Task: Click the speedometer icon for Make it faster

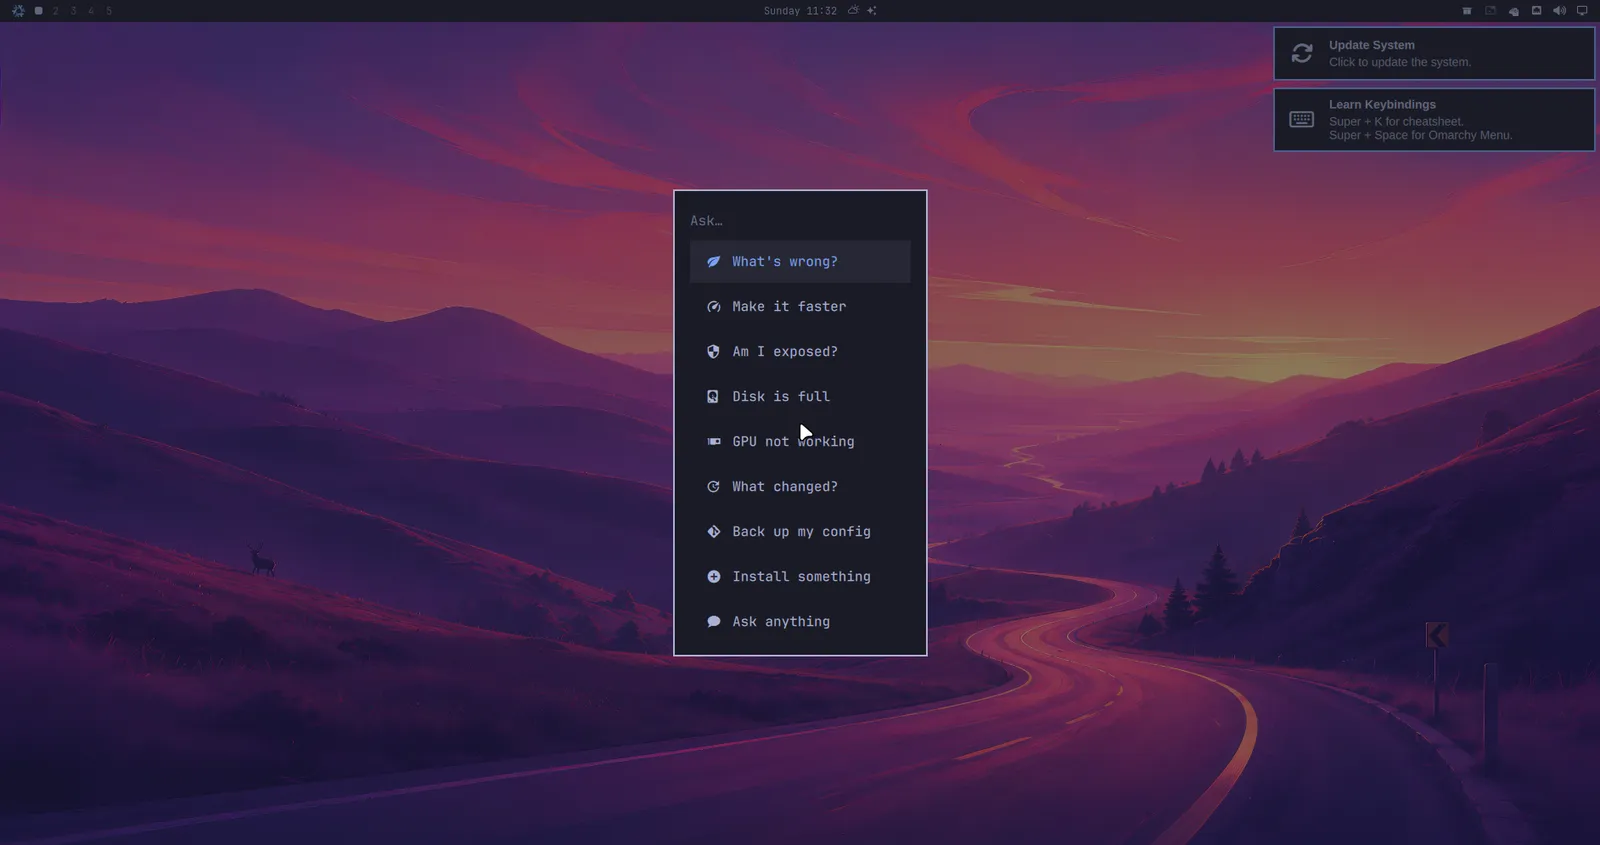Action: click(714, 307)
